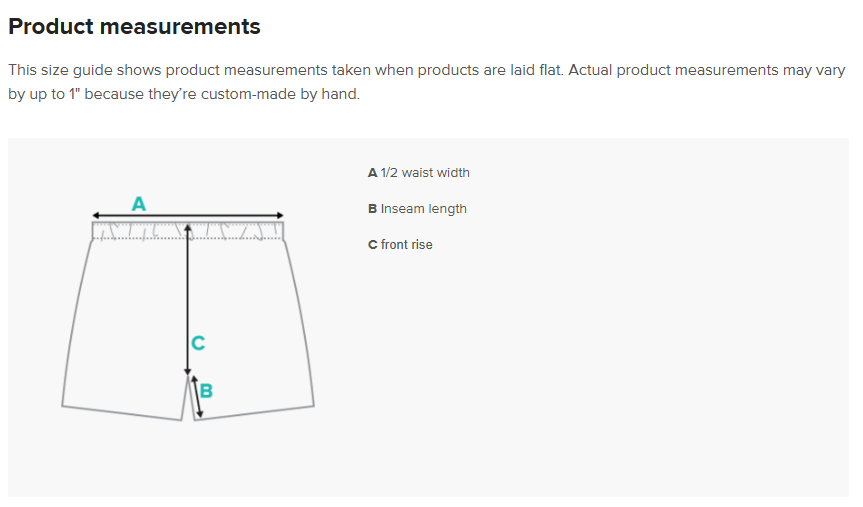
Task: Click the bold letter A in the legend
Action: tap(373, 173)
